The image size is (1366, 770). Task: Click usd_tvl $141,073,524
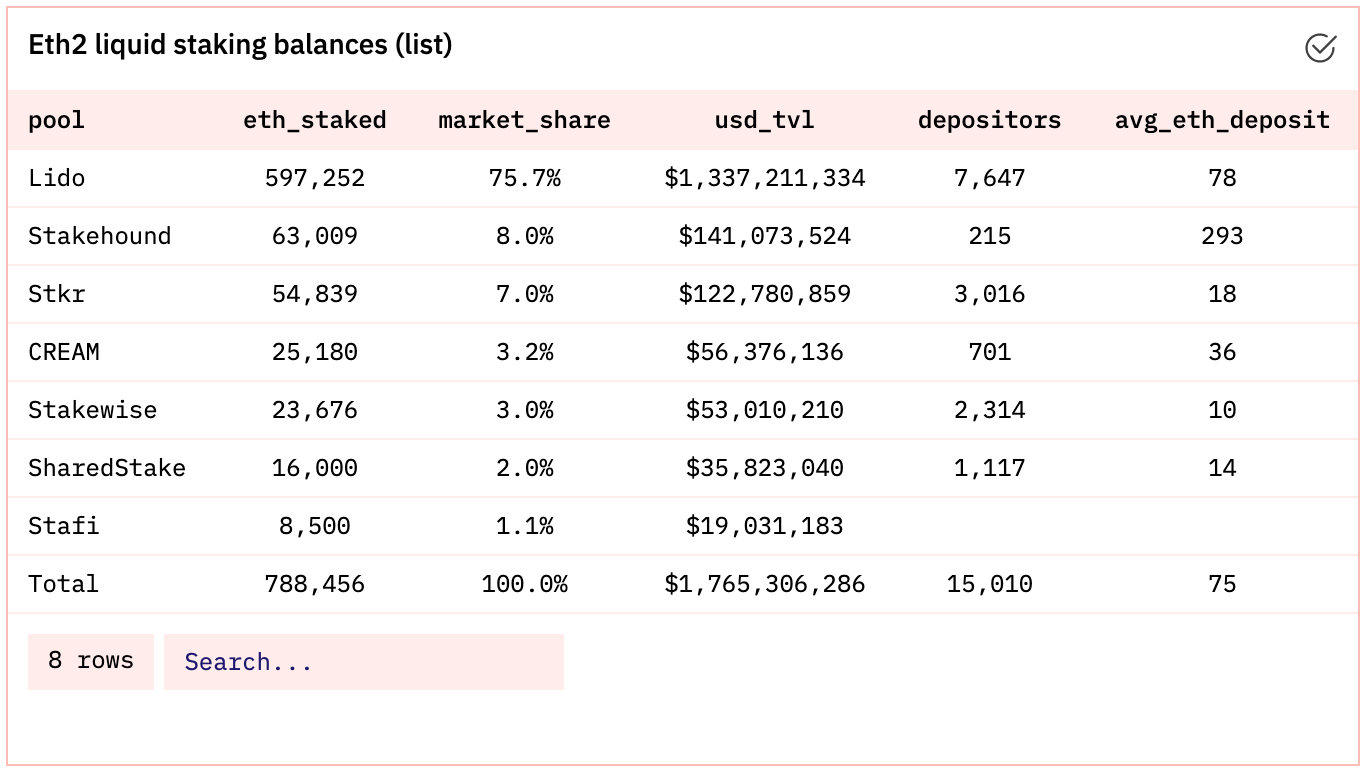[765, 236]
